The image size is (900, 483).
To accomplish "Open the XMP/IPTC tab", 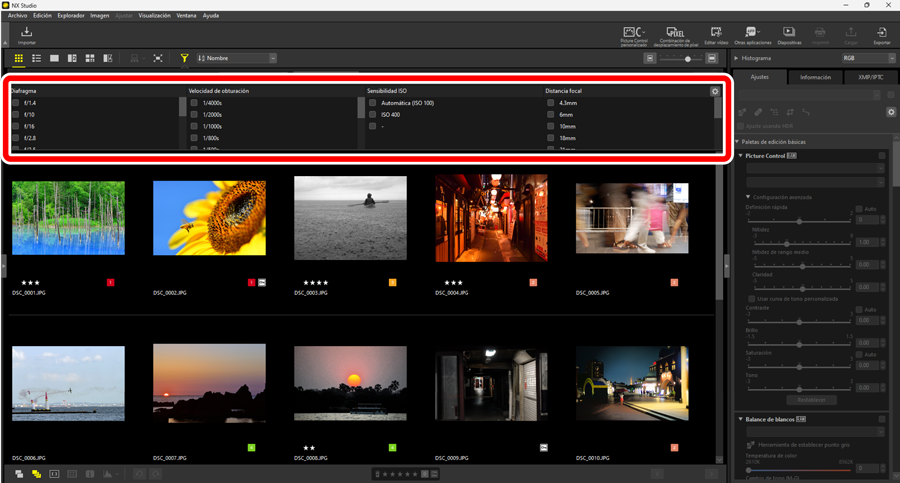I will tap(870, 77).
